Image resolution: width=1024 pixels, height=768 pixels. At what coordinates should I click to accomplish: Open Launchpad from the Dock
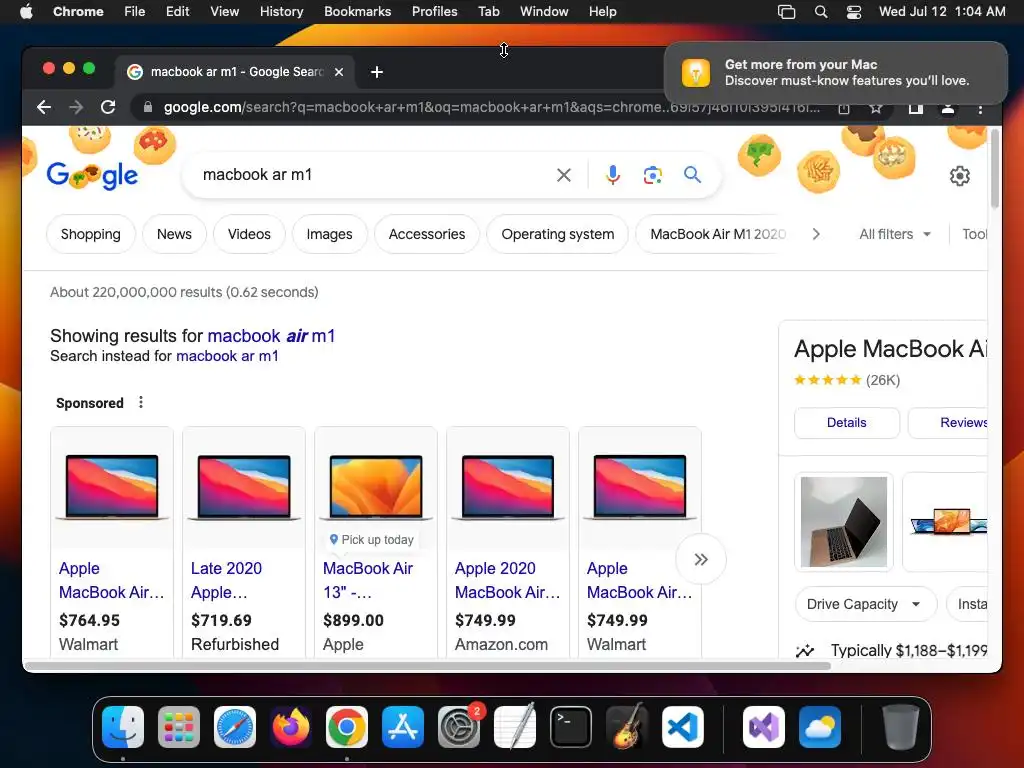pos(179,727)
